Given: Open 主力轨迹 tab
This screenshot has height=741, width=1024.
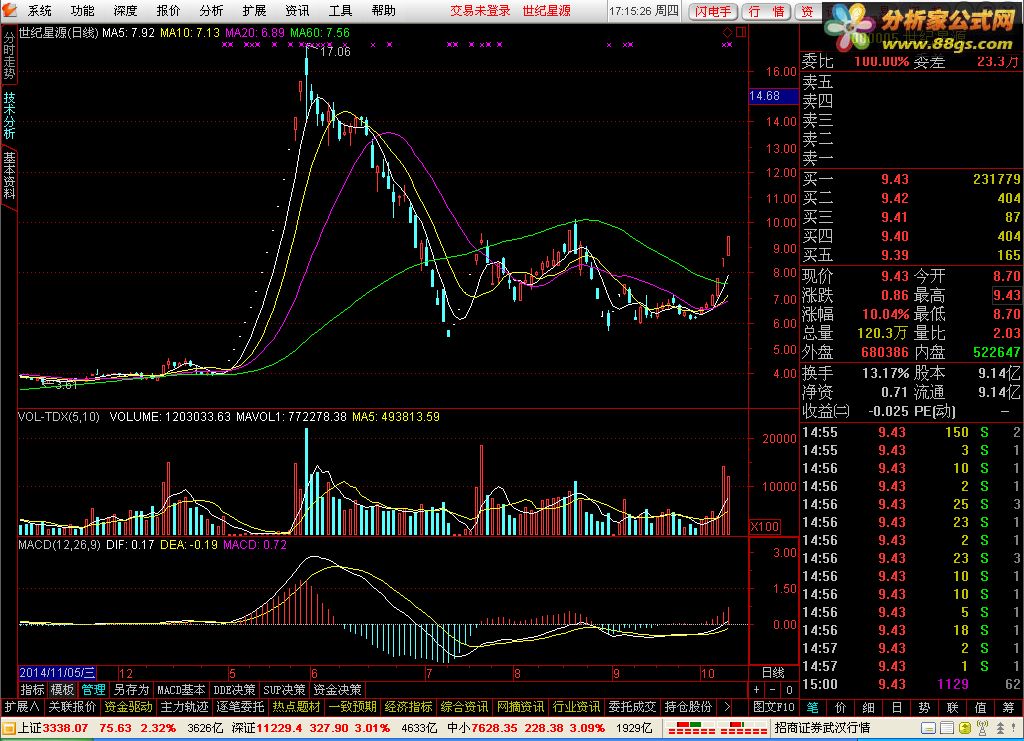Looking at the screenshot, I should pos(184,707).
